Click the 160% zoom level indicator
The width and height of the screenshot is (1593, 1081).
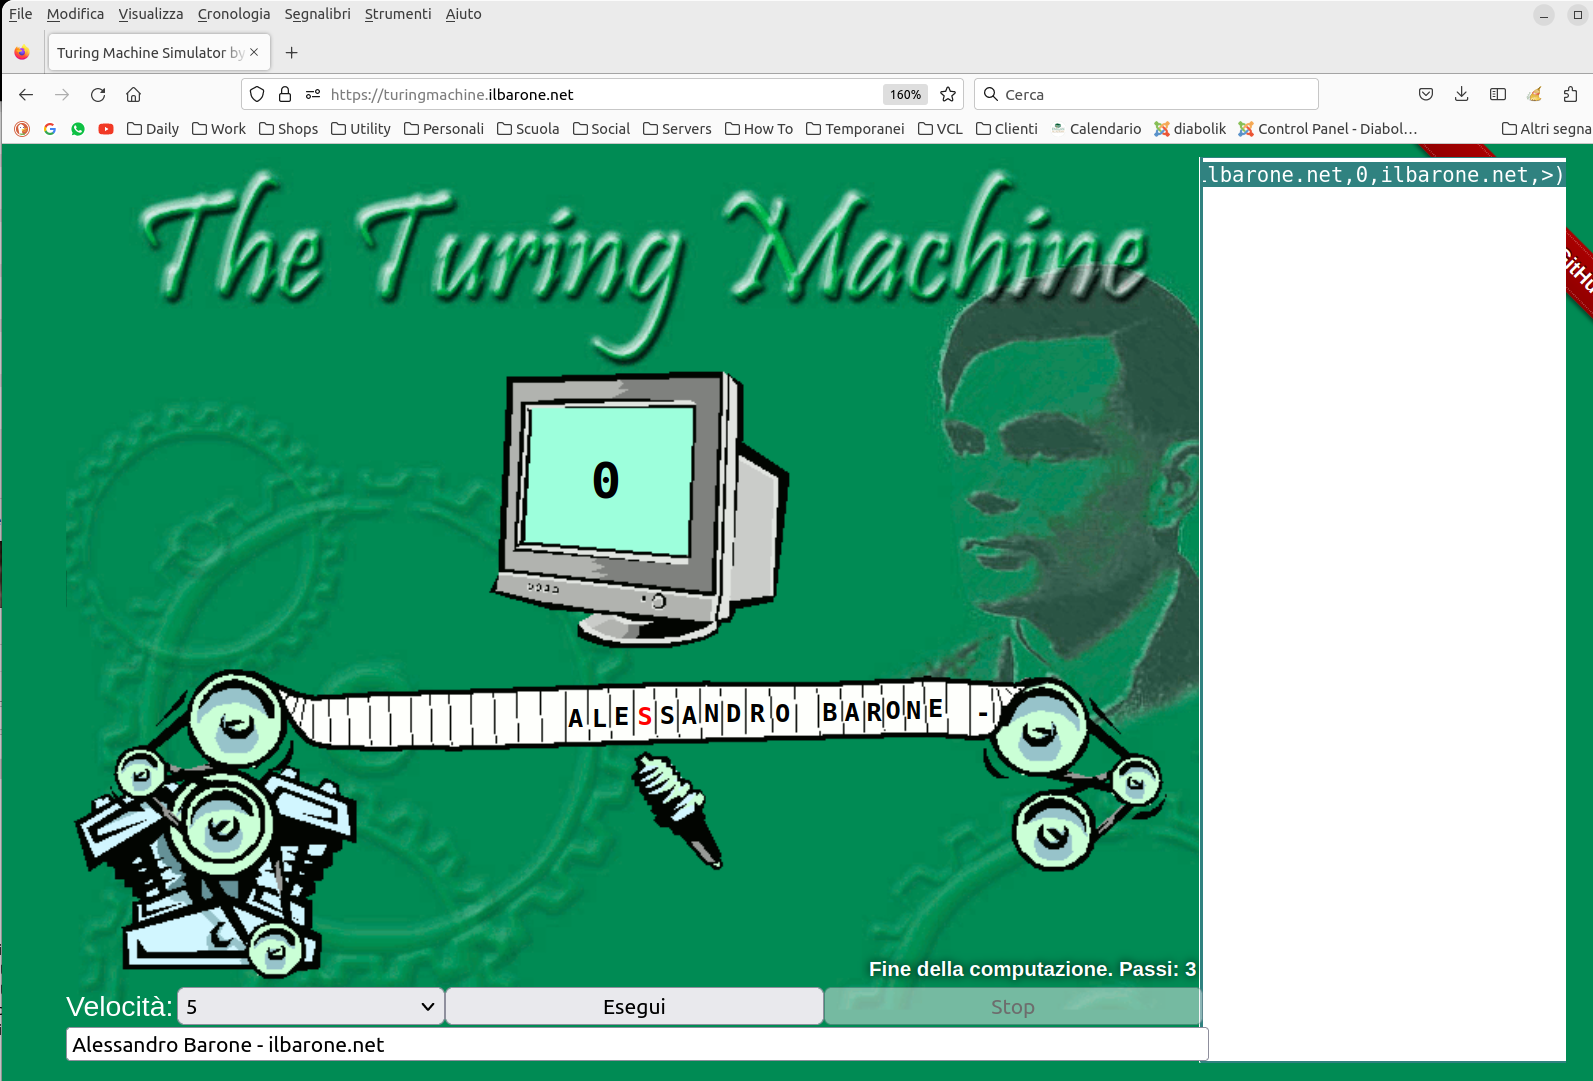(x=905, y=95)
